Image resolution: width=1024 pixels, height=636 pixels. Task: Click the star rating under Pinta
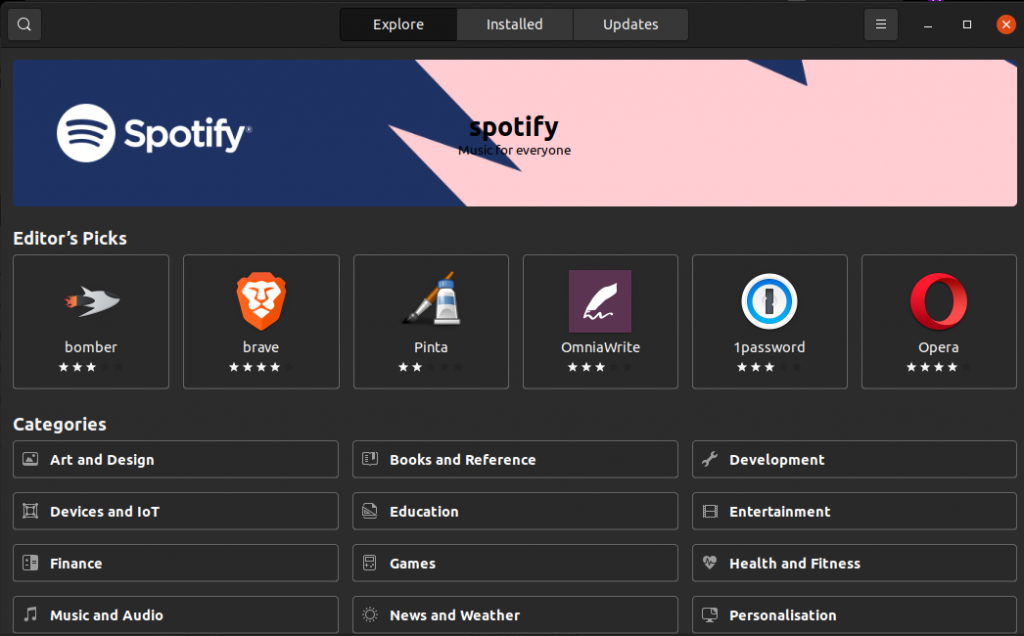click(430, 367)
